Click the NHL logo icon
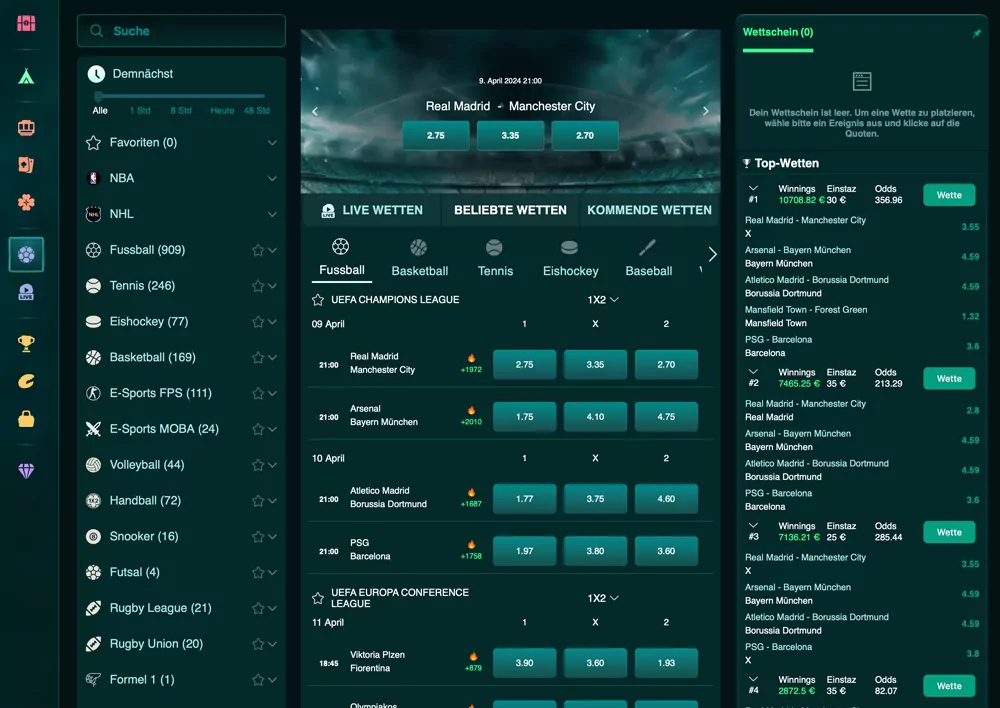 pyautogui.click(x=93, y=214)
